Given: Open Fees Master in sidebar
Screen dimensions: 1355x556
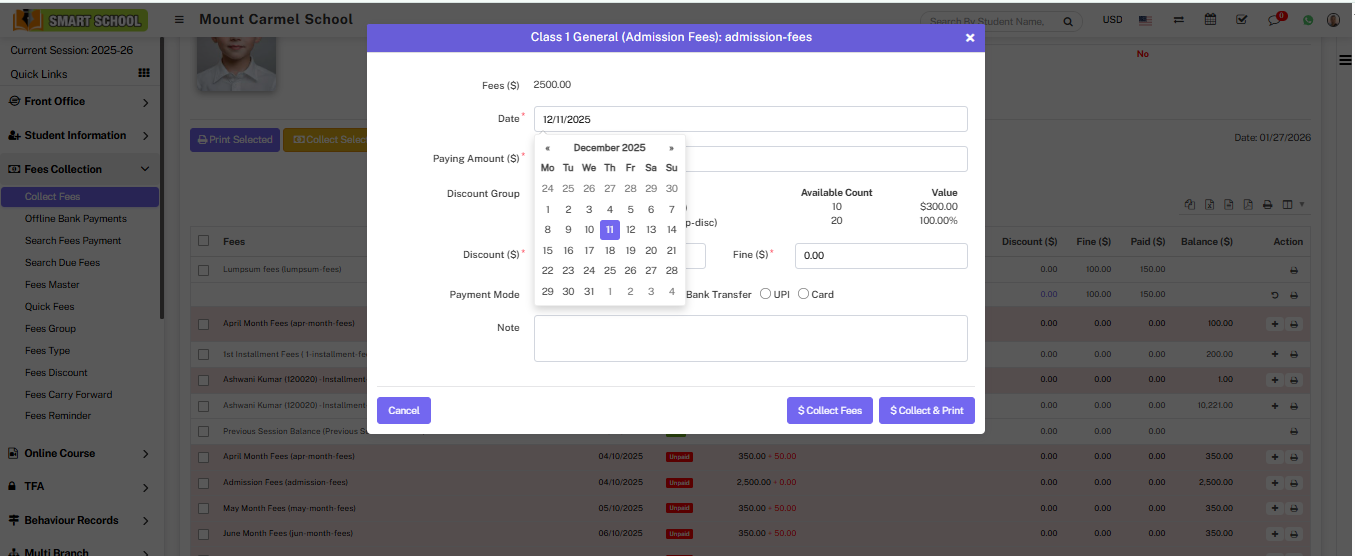Looking at the screenshot, I should 52,285.
